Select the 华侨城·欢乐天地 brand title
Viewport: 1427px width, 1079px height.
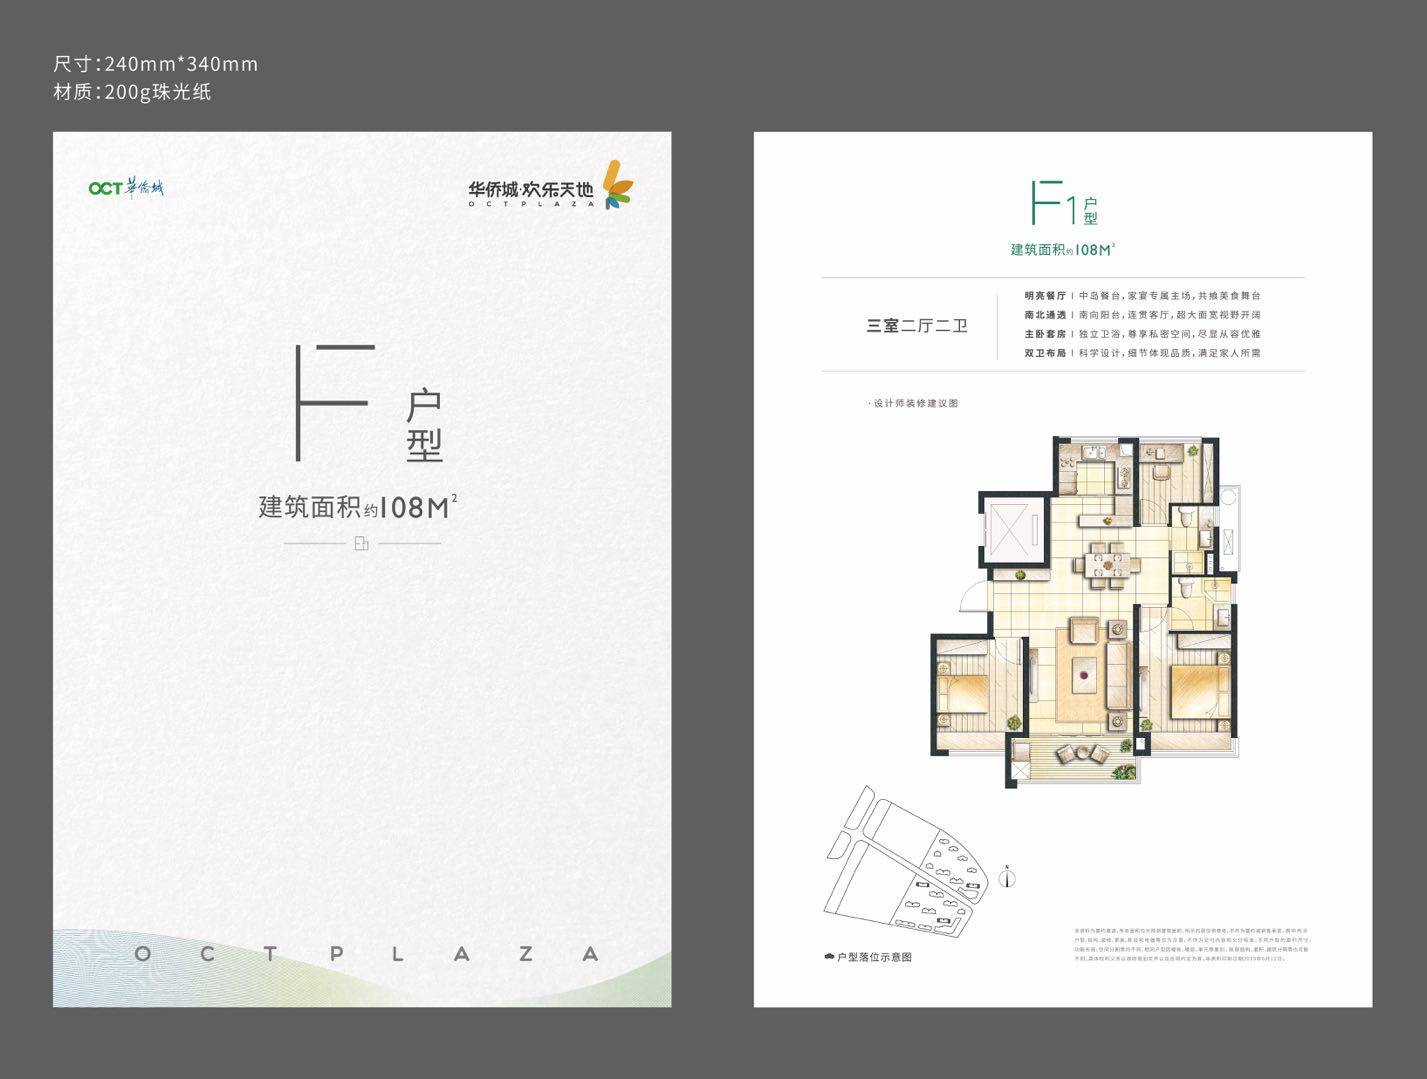point(531,191)
